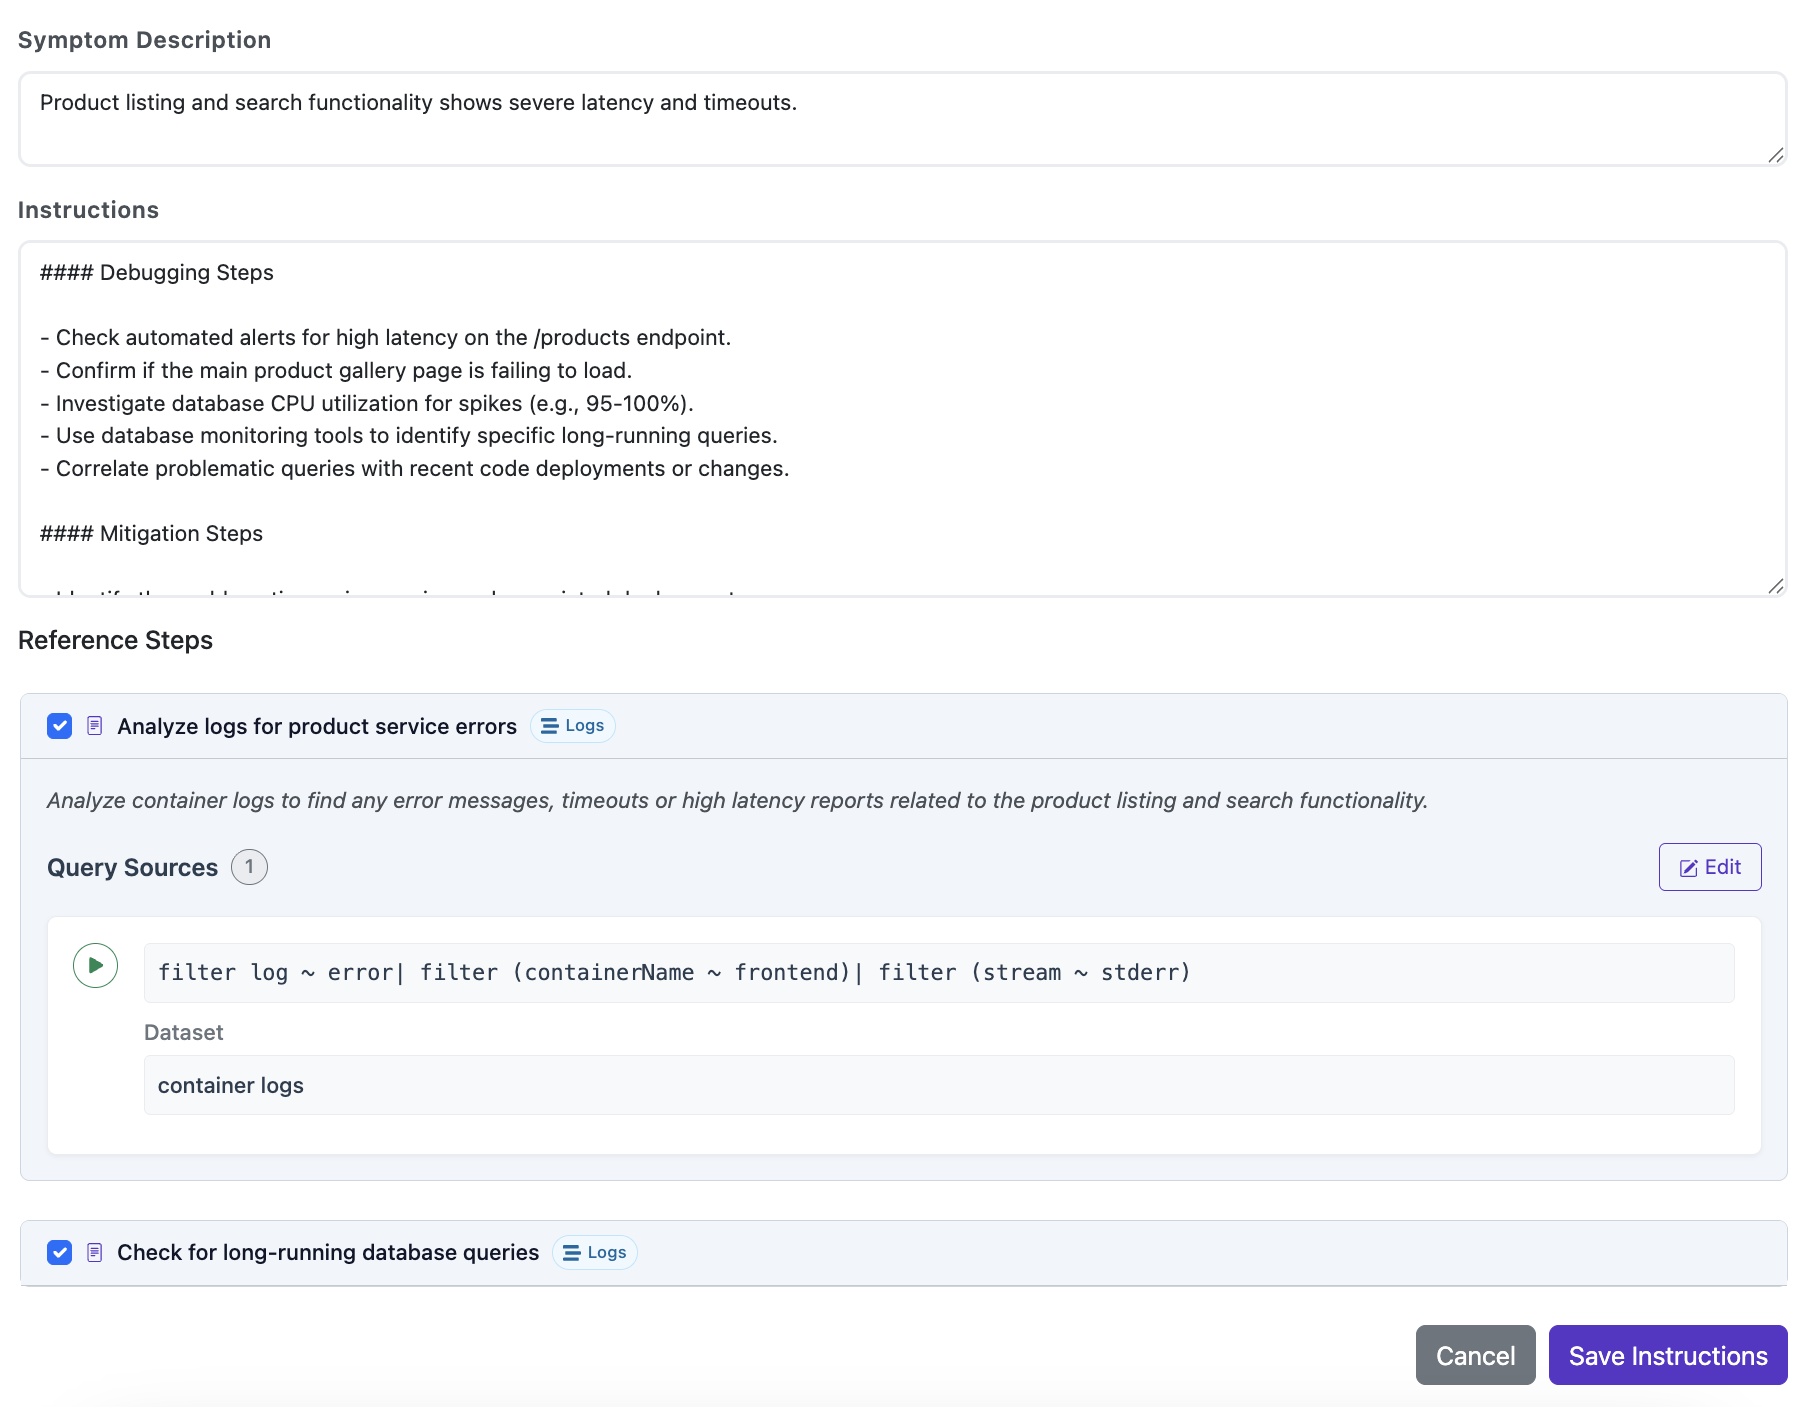Screen dimensions: 1800x1407
Task: Click the Logs tag on long-running database queries
Action: pos(595,1252)
